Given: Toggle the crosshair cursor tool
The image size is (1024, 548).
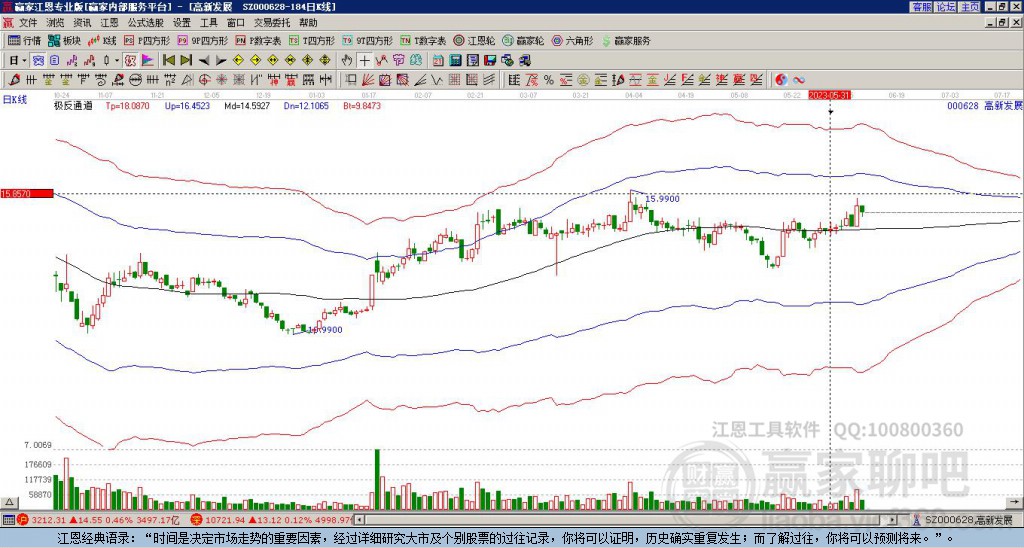Looking at the screenshot, I should pos(364,61).
